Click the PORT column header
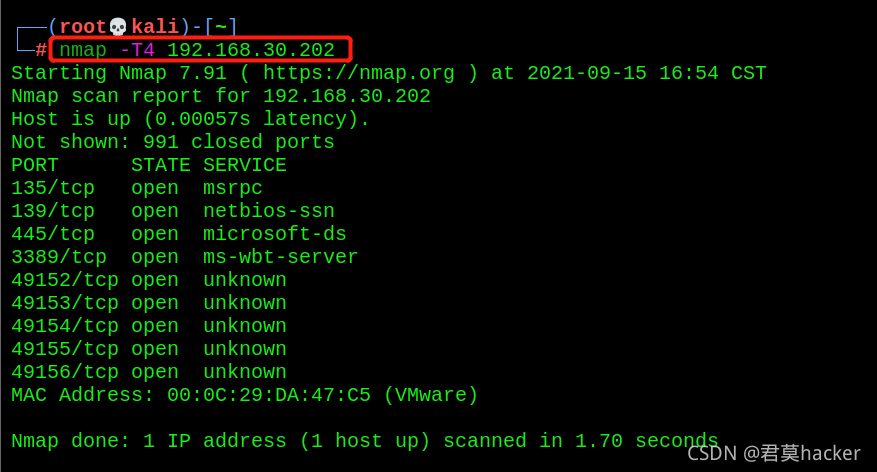The width and height of the screenshot is (877, 472). tap(35, 165)
